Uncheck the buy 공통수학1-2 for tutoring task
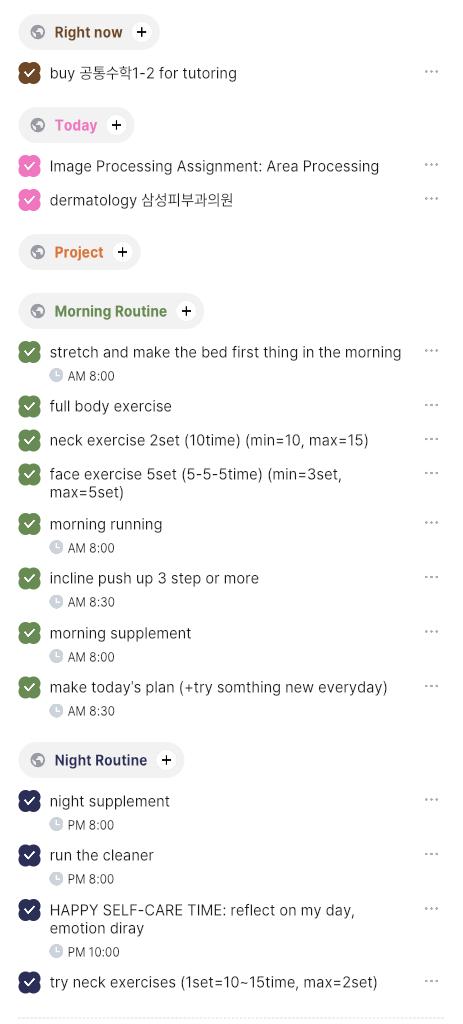The image size is (463, 1024). (29, 73)
